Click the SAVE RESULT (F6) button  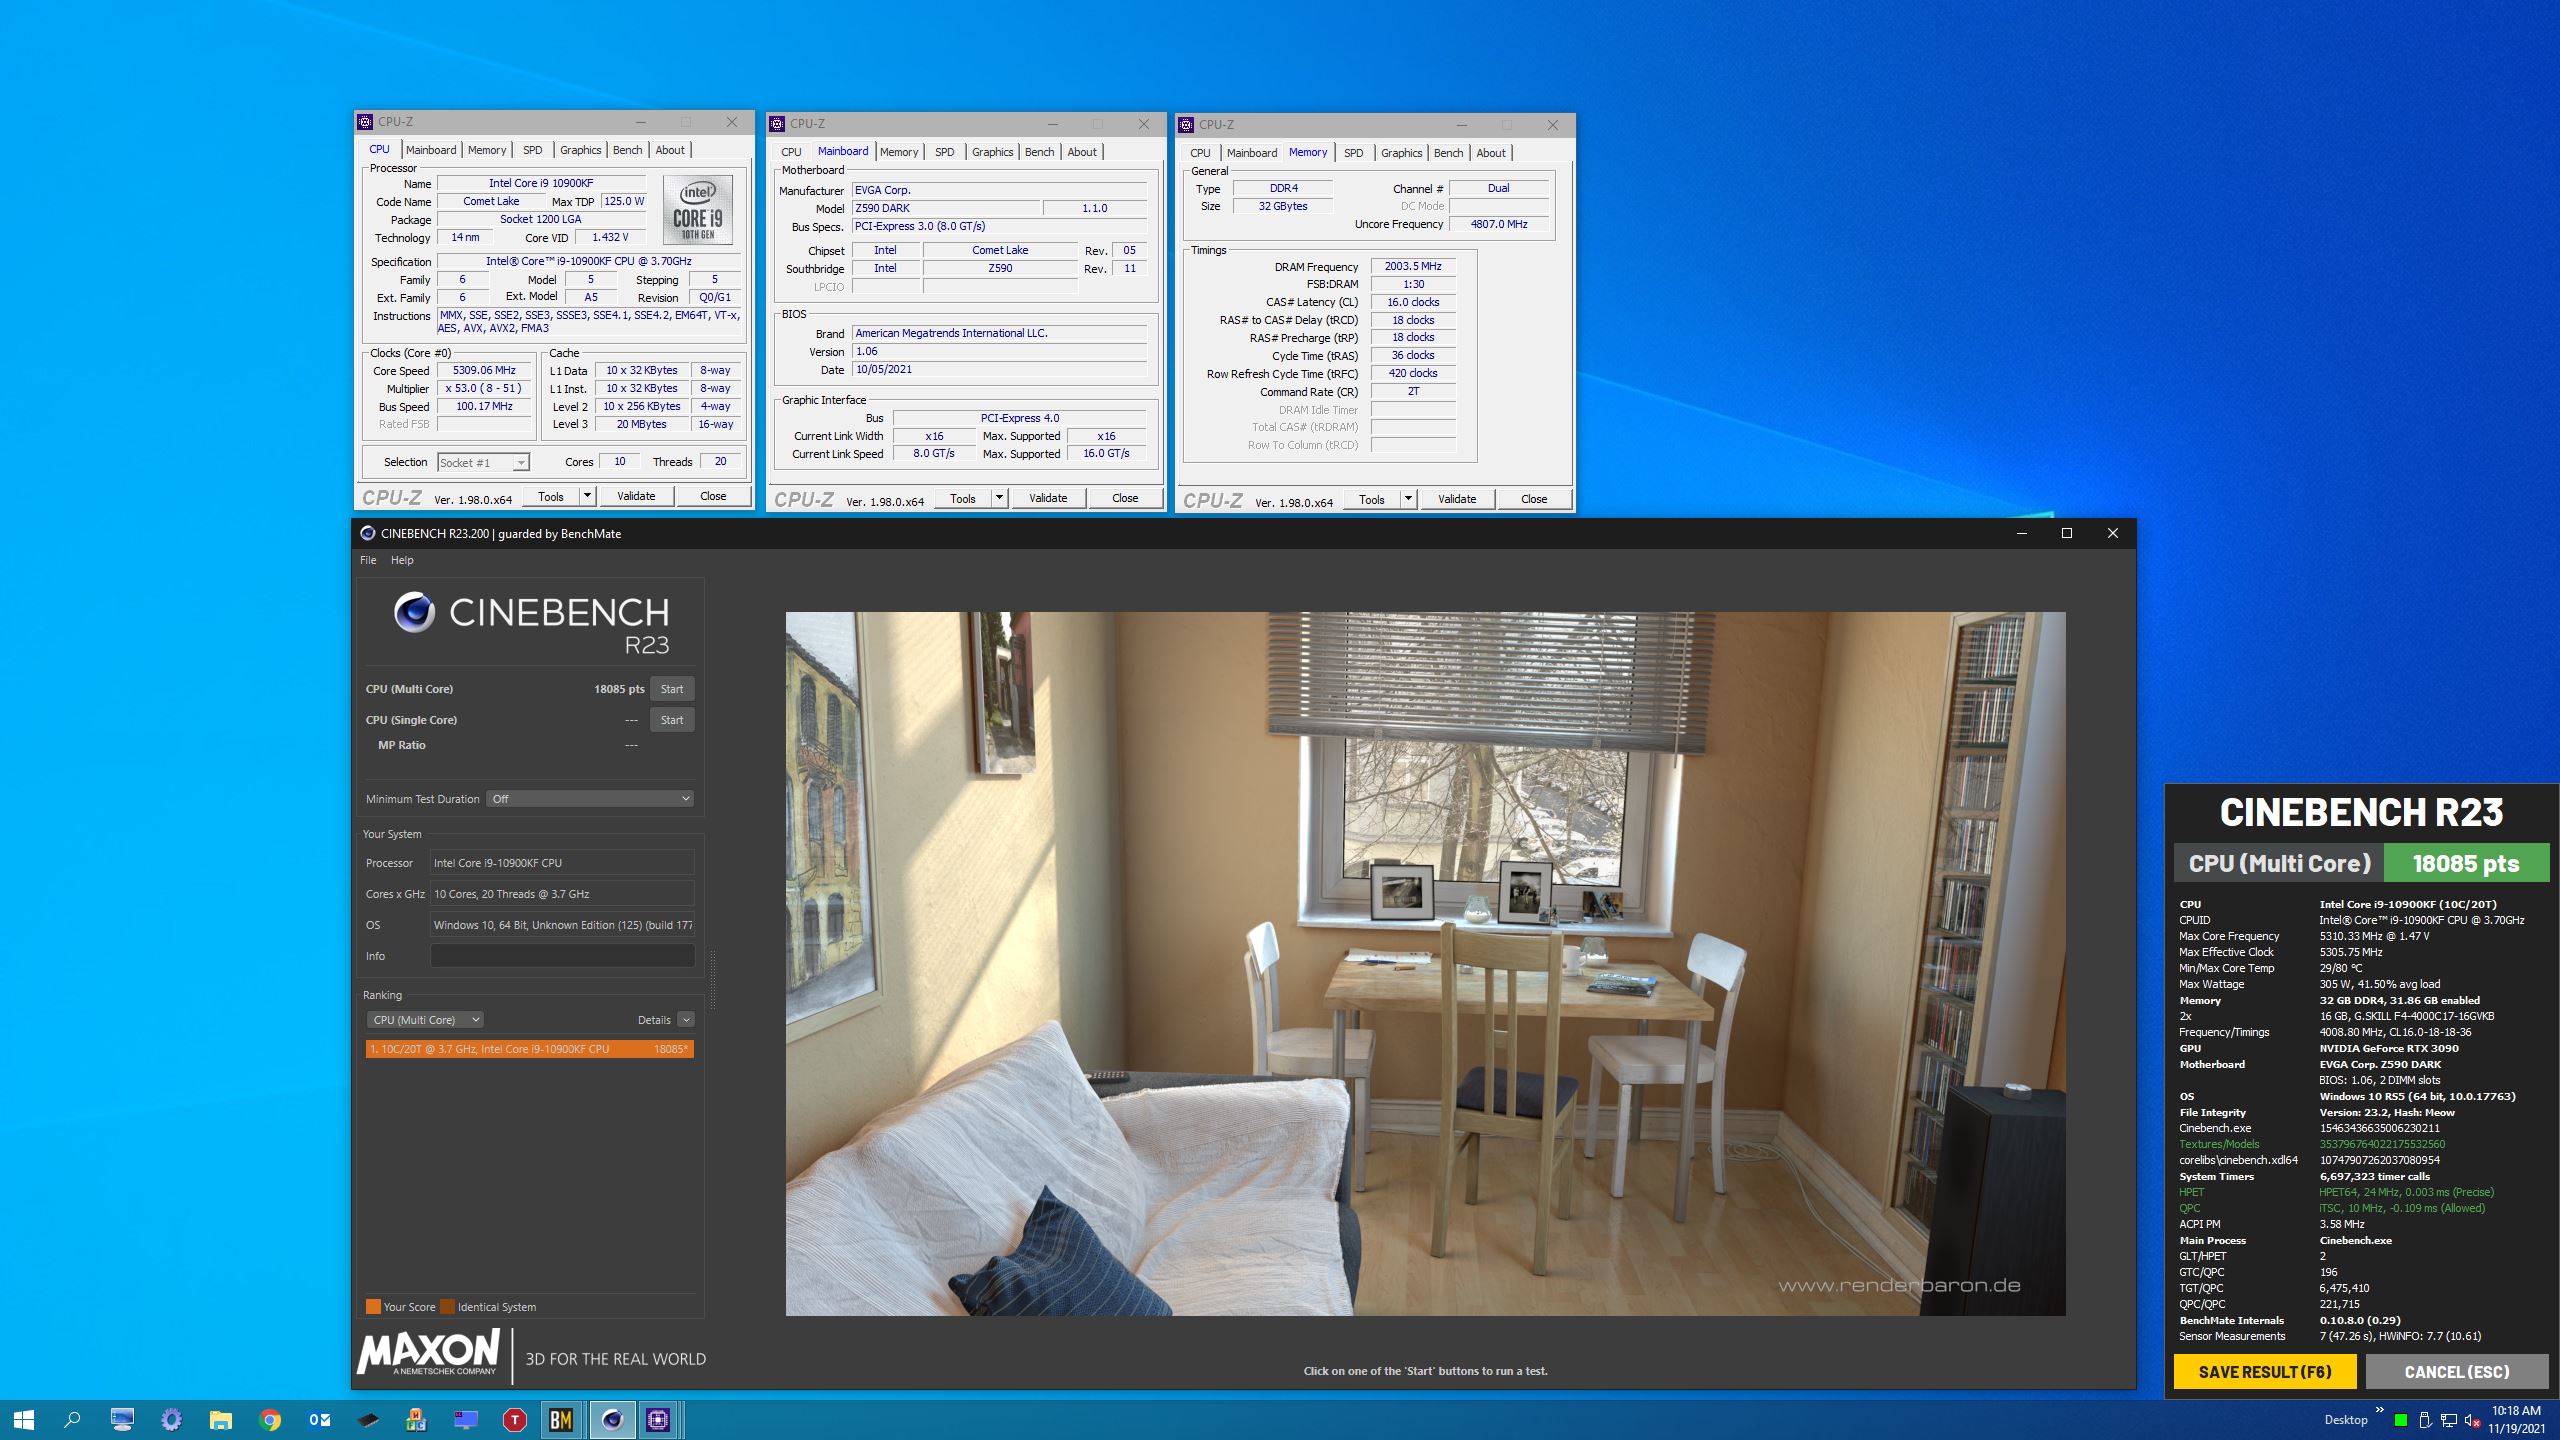(2264, 1372)
